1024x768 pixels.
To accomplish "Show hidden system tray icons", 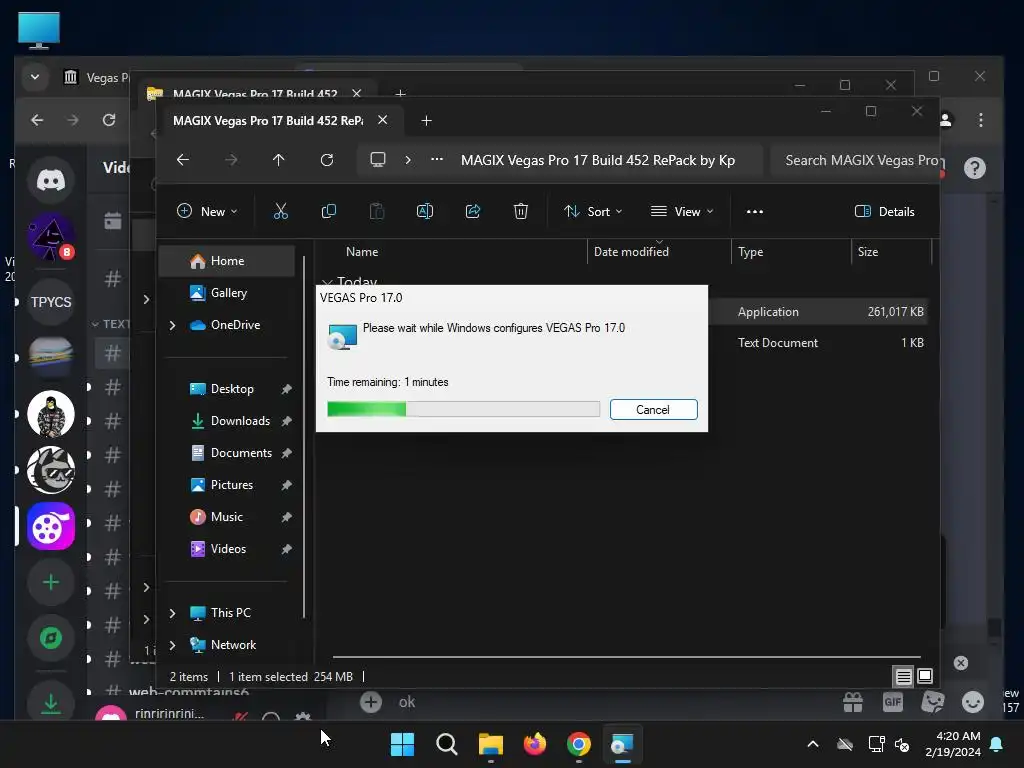I will 812,744.
